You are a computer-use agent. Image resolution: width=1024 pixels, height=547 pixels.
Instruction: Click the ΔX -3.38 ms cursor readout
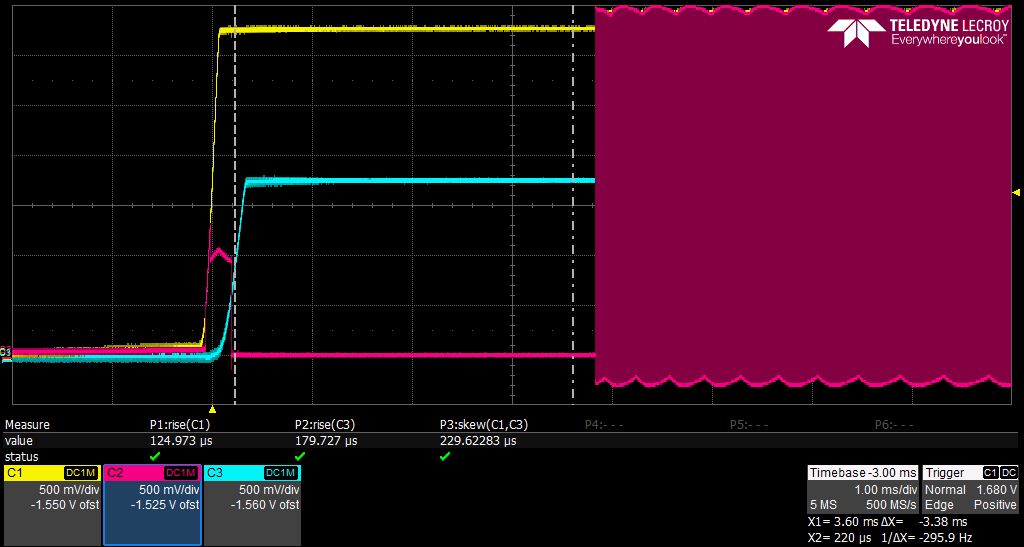(922, 522)
